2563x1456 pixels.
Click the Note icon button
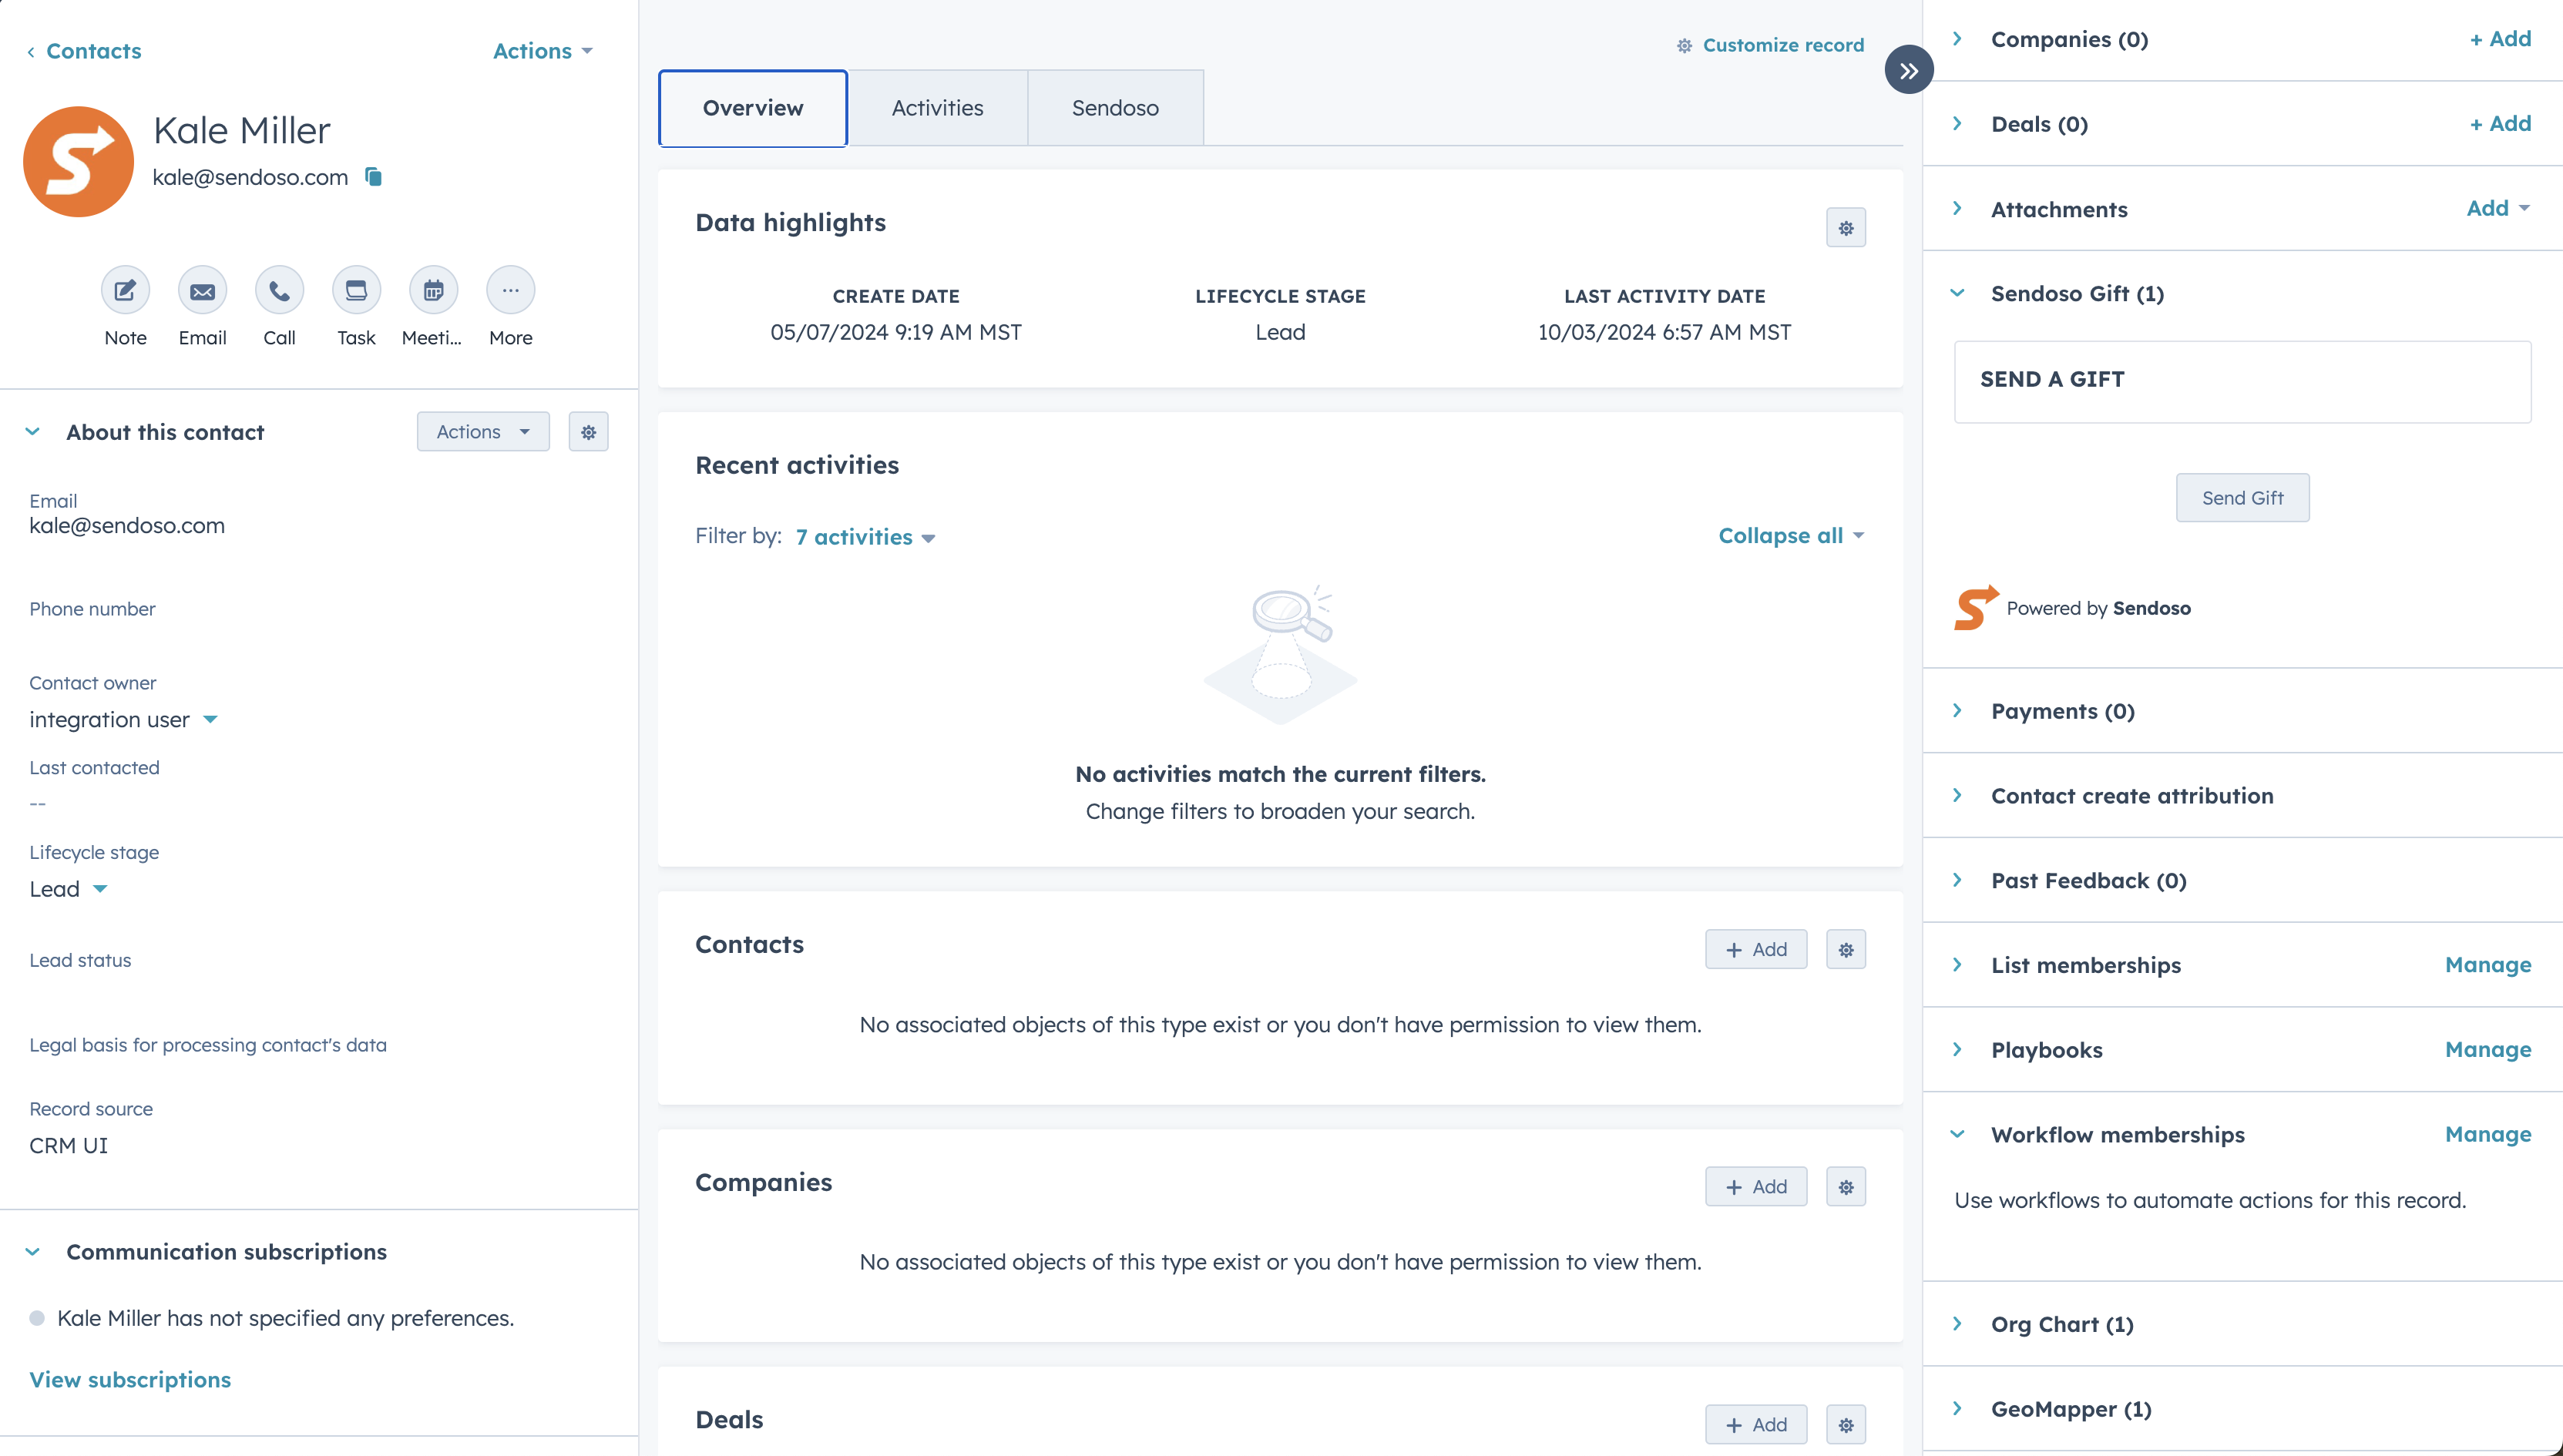[x=125, y=291]
